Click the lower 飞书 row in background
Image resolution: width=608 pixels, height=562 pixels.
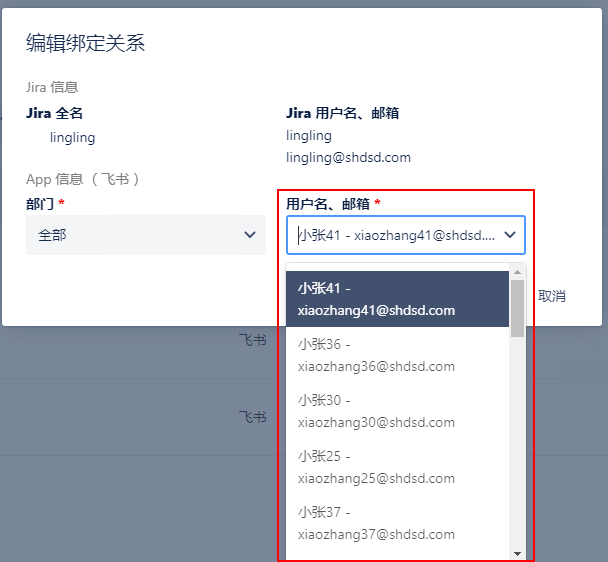[252, 416]
